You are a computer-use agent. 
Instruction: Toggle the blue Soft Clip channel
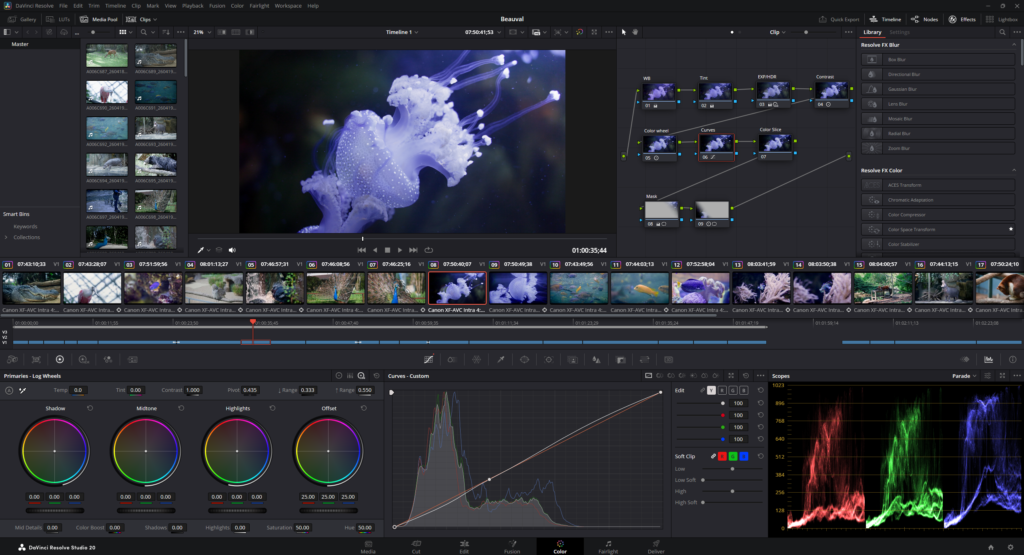click(743, 456)
